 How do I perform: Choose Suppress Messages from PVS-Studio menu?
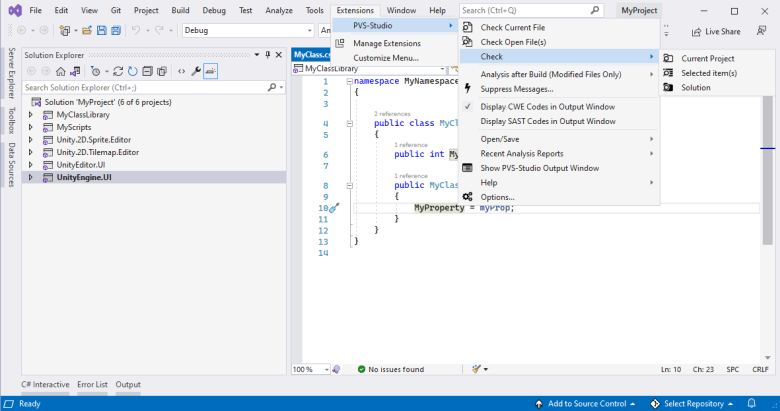click(516, 89)
